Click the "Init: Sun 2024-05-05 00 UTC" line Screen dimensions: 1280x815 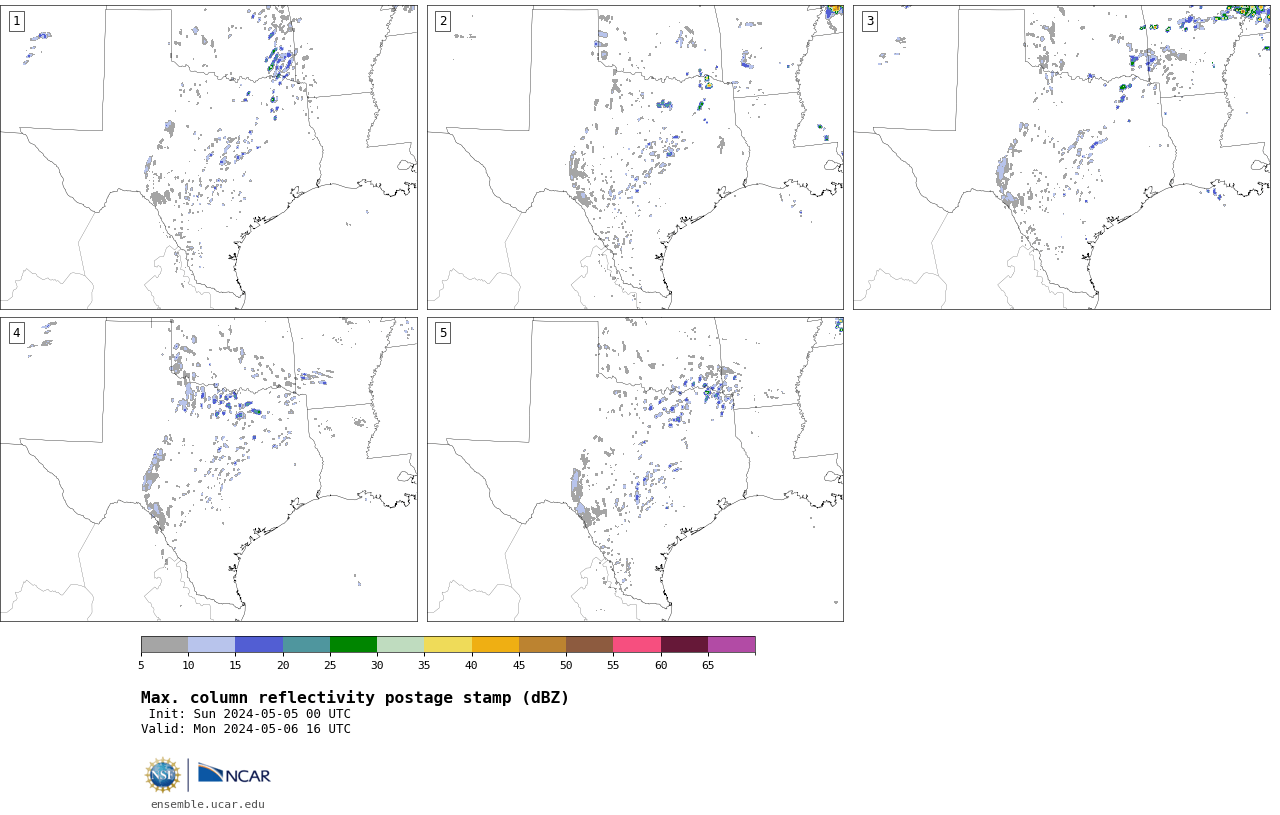pos(250,714)
